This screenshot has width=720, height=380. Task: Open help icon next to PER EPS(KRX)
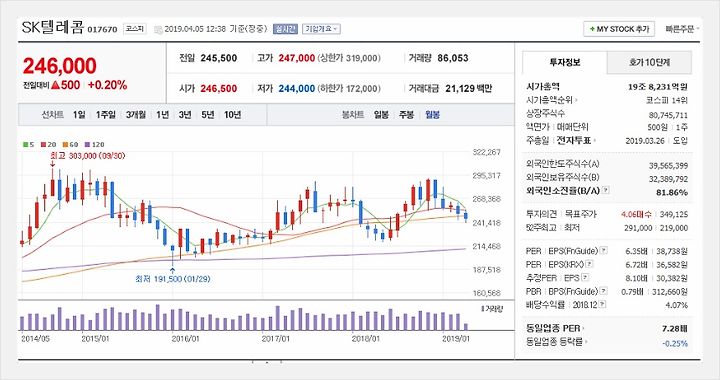pyautogui.click(x=590, y=264)
